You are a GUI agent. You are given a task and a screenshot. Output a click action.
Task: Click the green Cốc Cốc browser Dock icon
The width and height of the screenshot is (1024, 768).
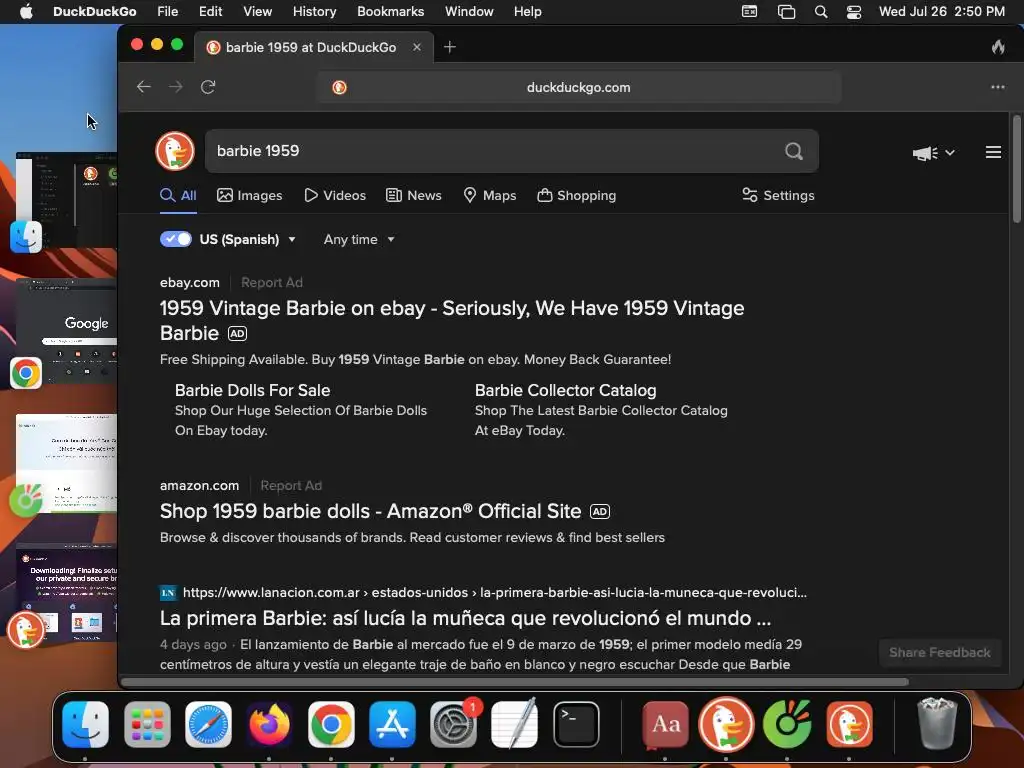[x=788, y=724]
